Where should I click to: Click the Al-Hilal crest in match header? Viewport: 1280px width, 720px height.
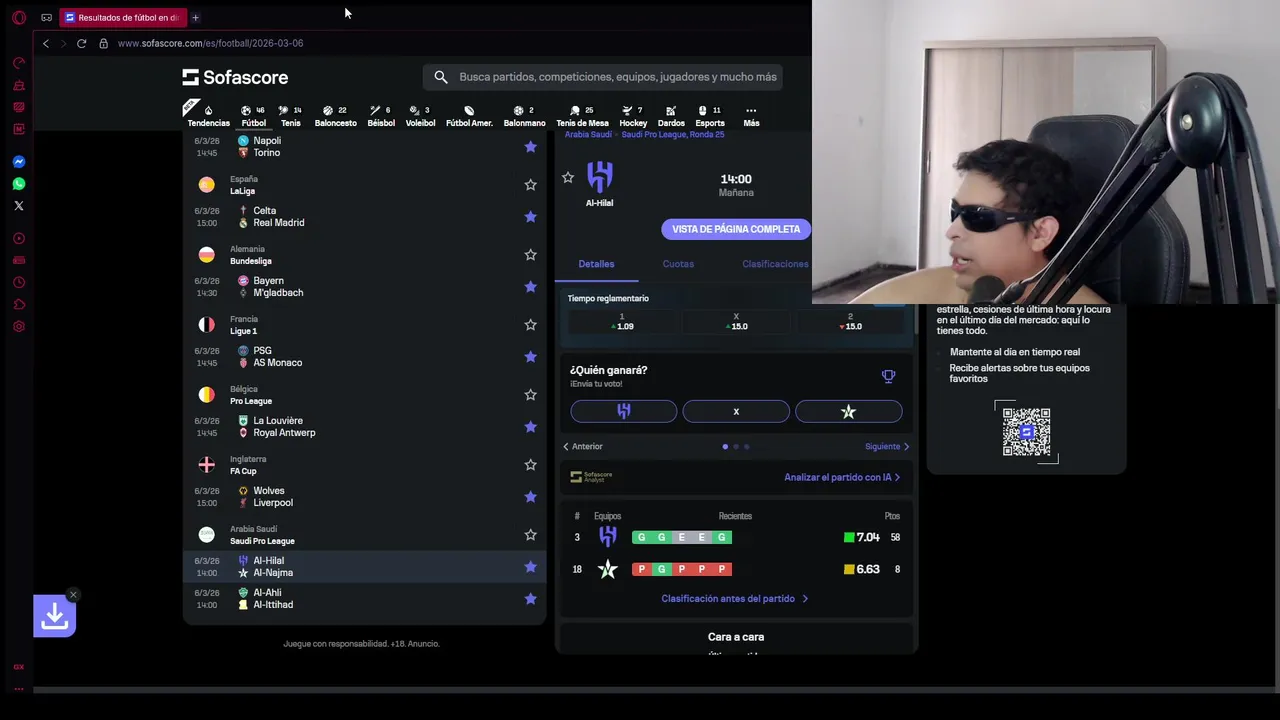coord(600,177)
